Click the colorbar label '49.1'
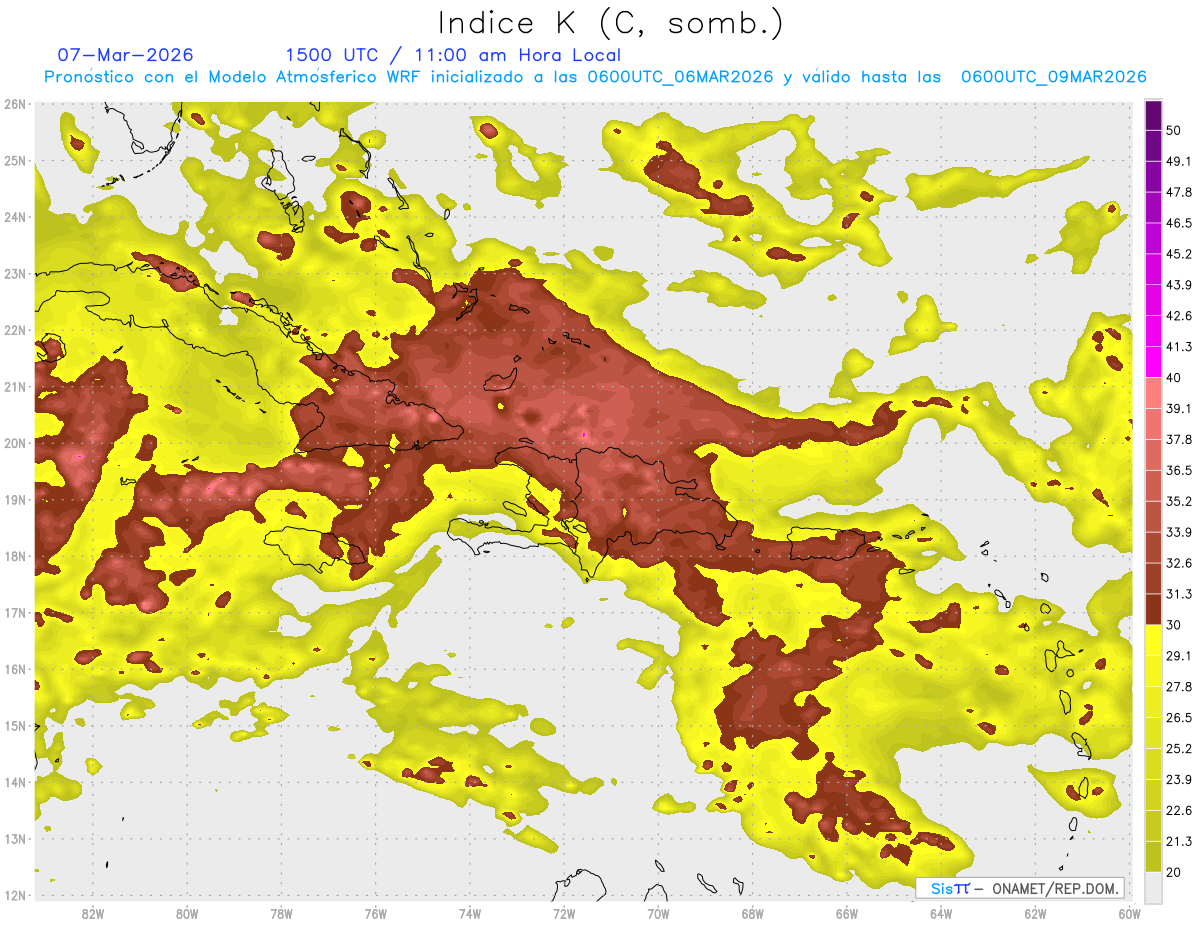Image resolution: width=1200 pixels, height=927 pixels. pyautogui.click(x=1179, y=161)
